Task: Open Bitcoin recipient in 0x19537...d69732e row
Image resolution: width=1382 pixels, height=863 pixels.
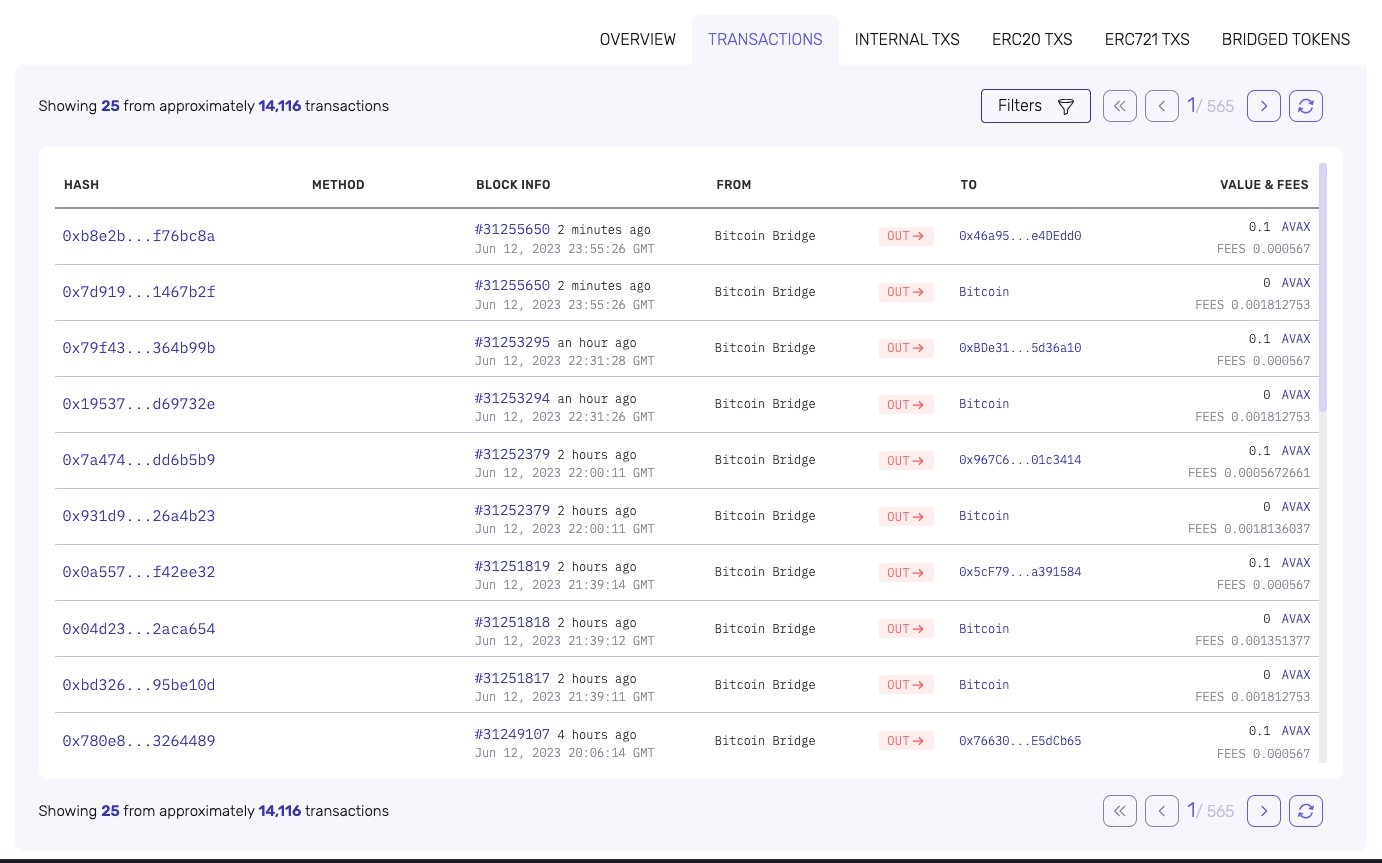Action: tap(984, 404)
